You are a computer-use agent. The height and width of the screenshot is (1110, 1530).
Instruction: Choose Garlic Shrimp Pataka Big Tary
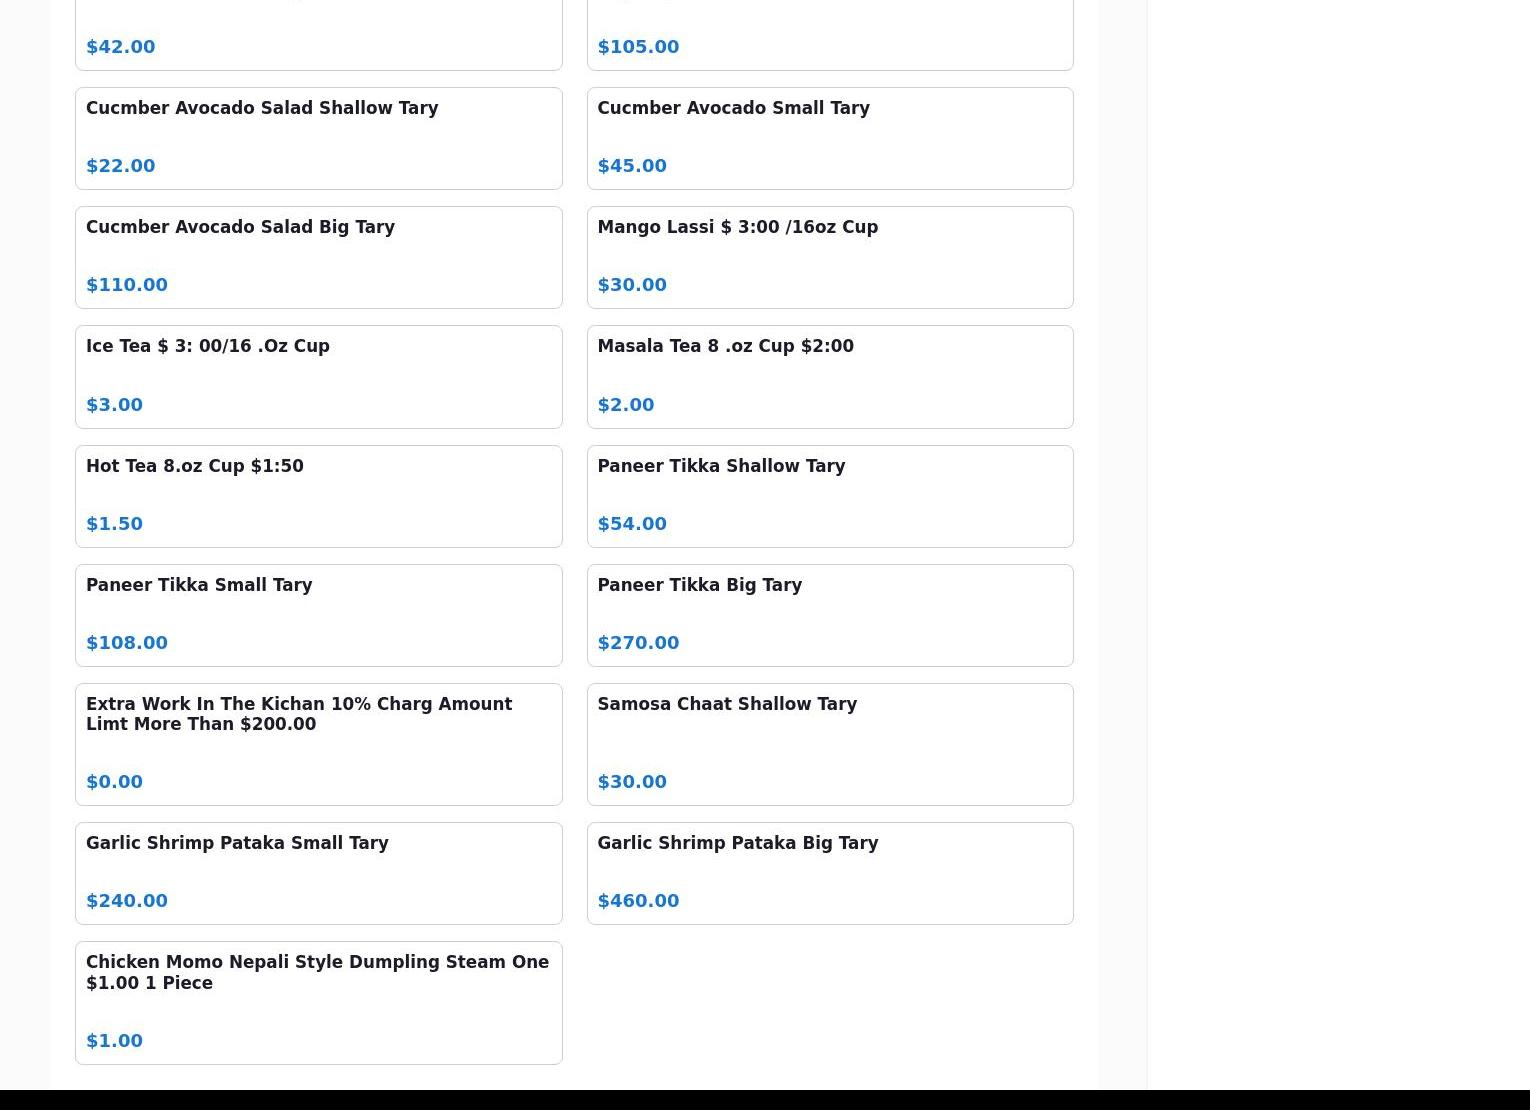[829, 873]
